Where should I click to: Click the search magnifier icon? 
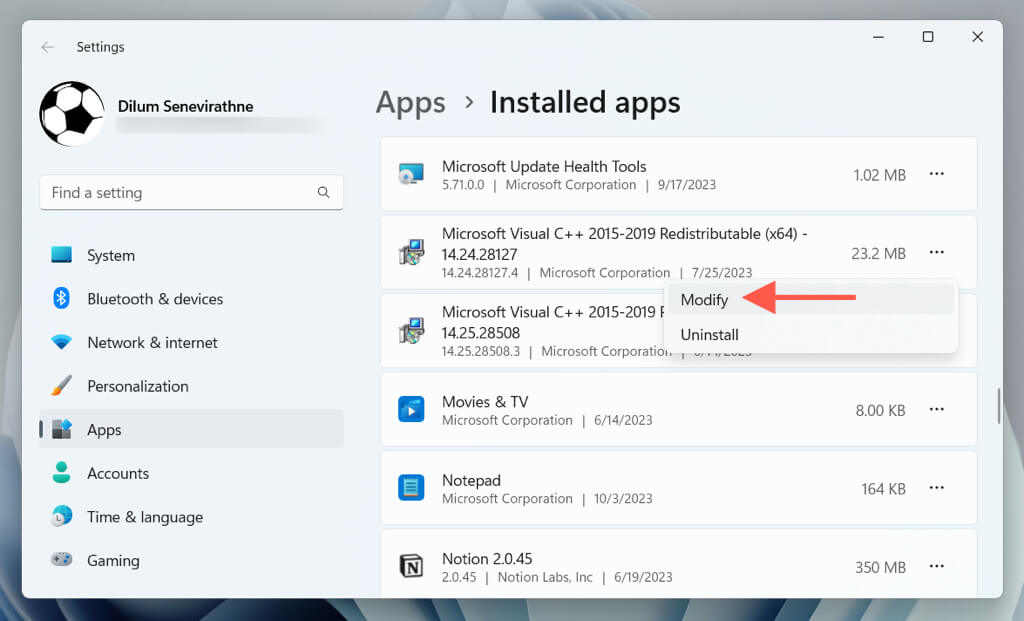tap(323, 192)
